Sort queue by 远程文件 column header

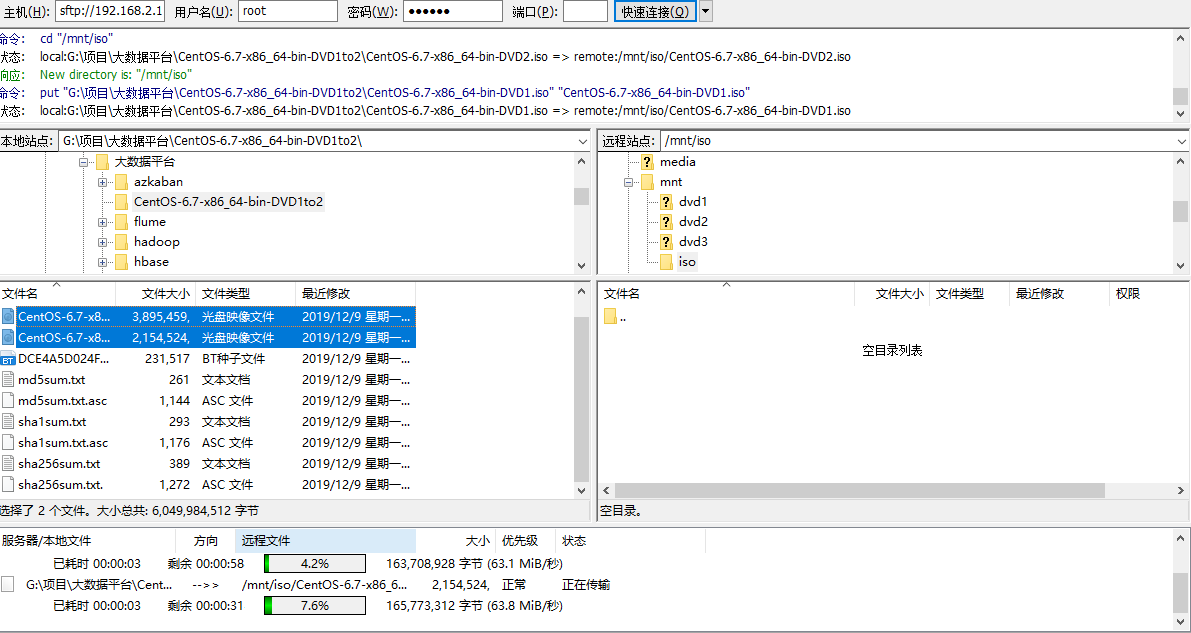click(x=325, y=541)
